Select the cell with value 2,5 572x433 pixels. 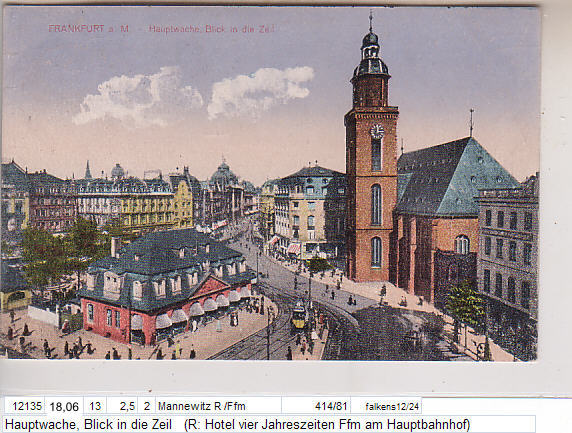click(122, 406)
